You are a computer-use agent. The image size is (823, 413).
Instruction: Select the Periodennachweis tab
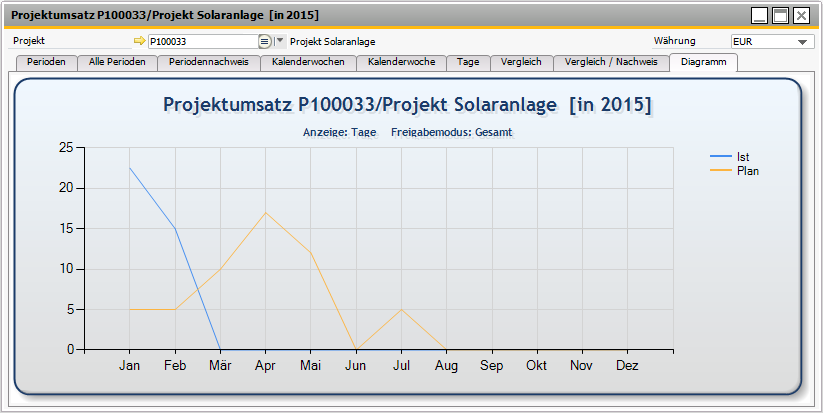pos(208,62)
